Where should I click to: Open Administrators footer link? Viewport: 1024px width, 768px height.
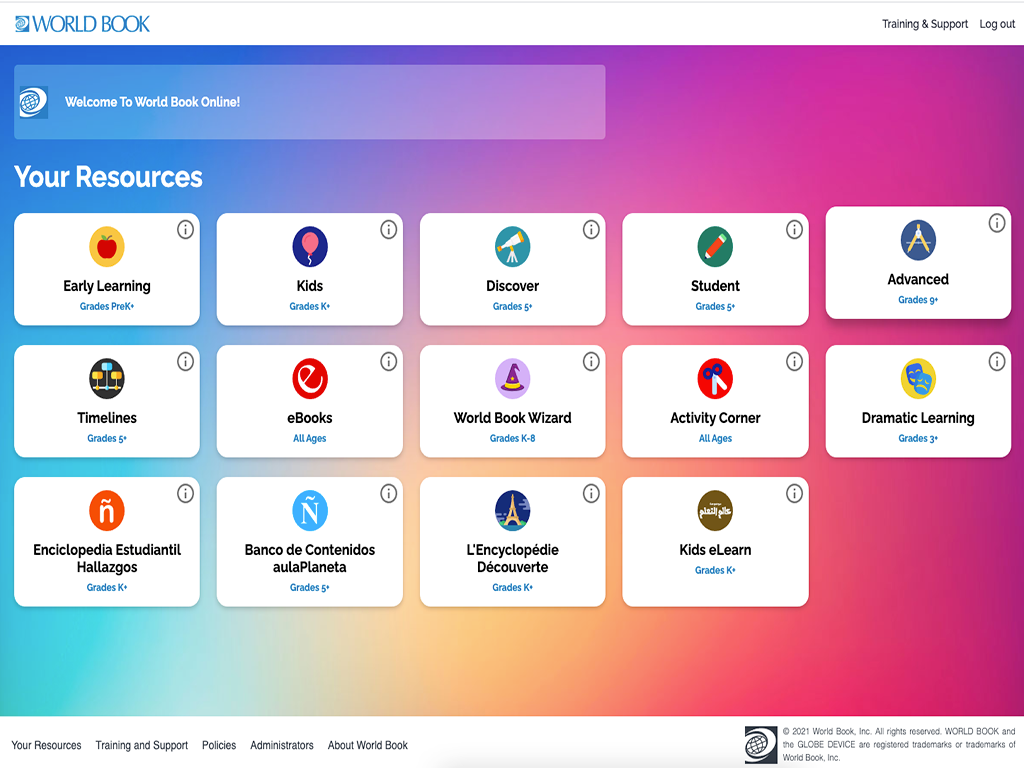click(281, 745)
